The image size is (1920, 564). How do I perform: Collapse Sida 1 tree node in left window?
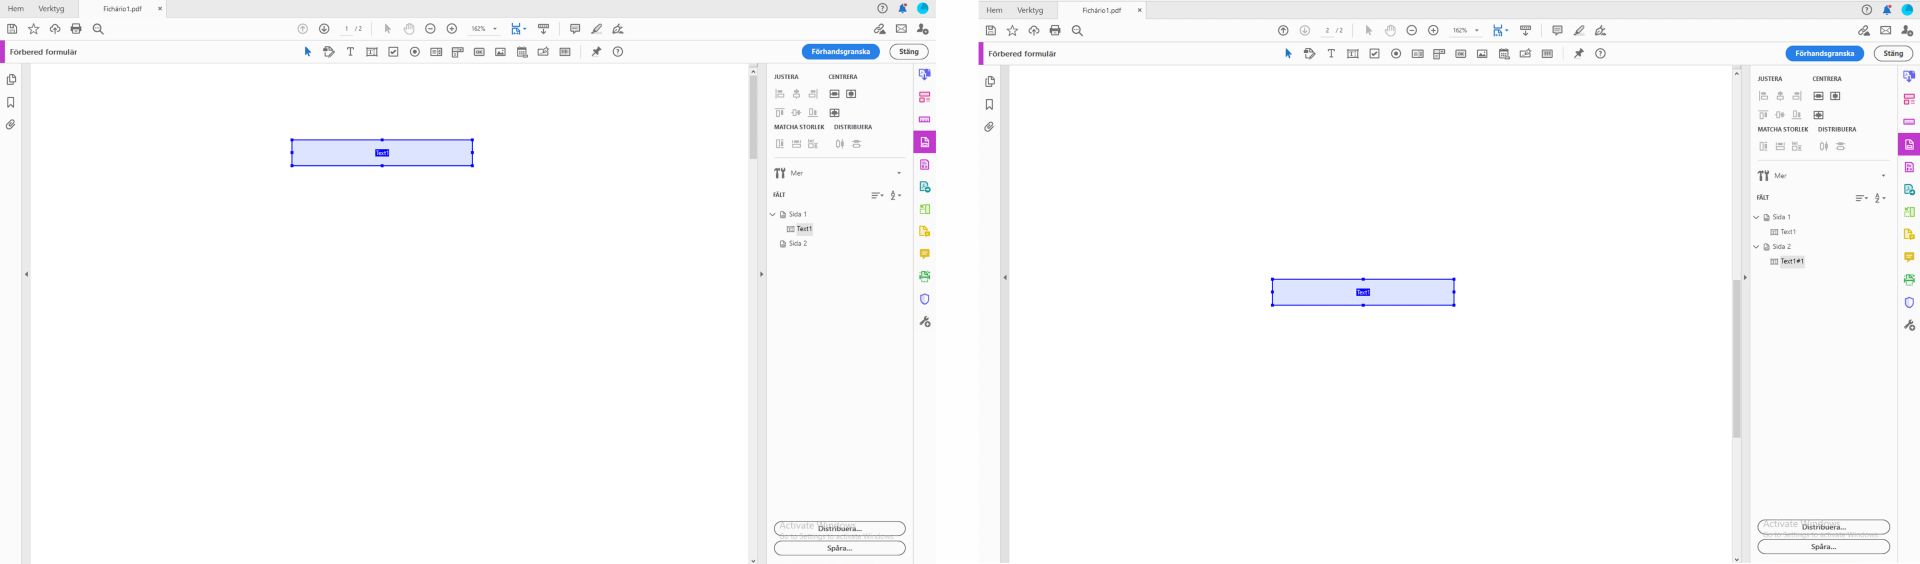pos(773,214)
